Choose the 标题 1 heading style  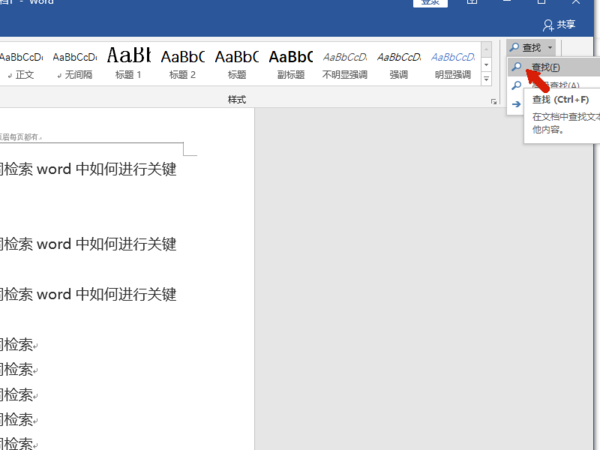pos(129,65)
